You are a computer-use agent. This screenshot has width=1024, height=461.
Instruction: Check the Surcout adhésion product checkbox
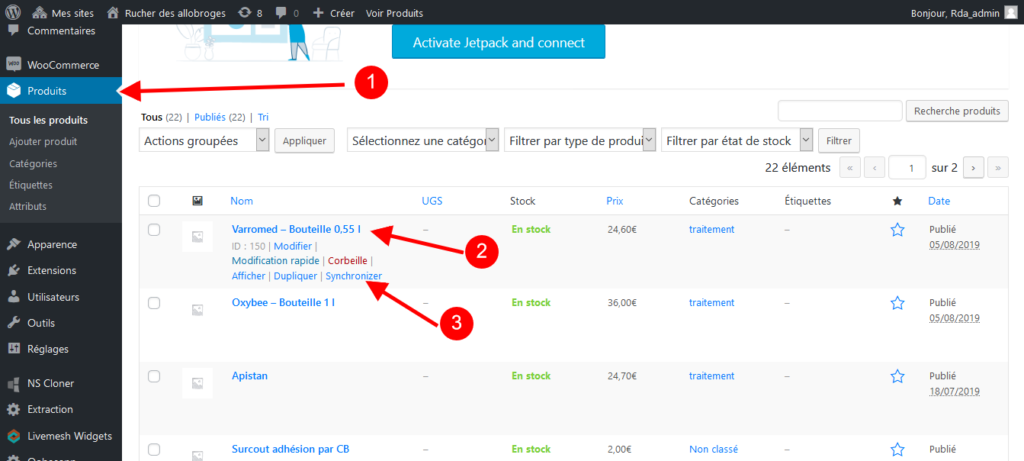153,449
